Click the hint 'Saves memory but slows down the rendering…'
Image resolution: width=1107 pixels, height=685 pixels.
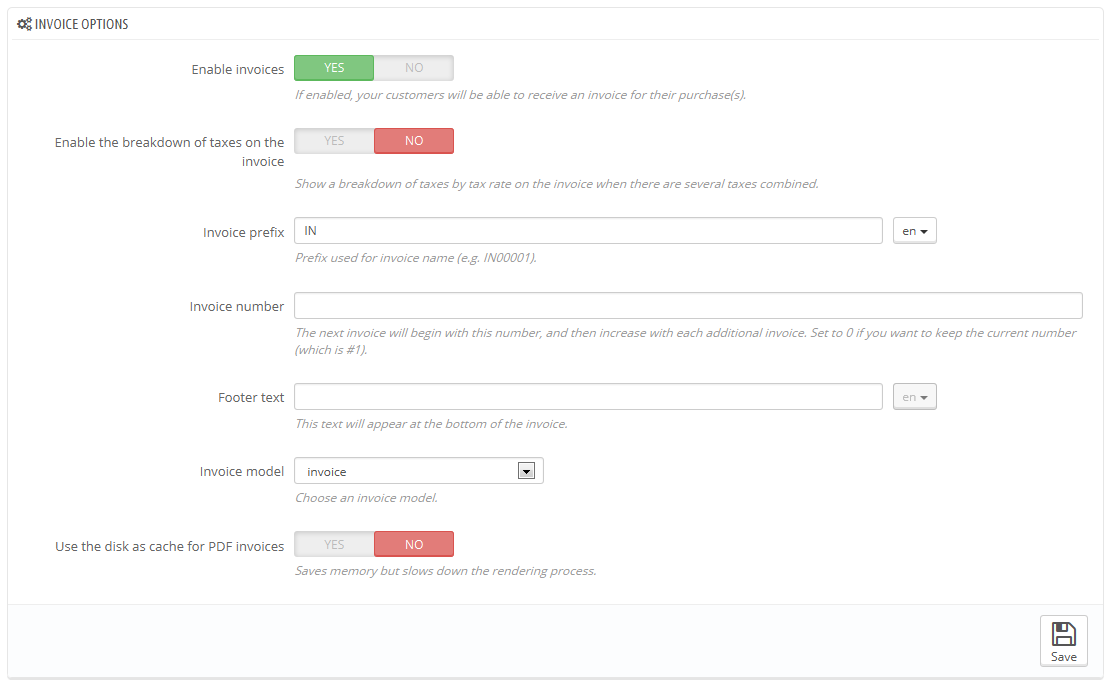445,571
